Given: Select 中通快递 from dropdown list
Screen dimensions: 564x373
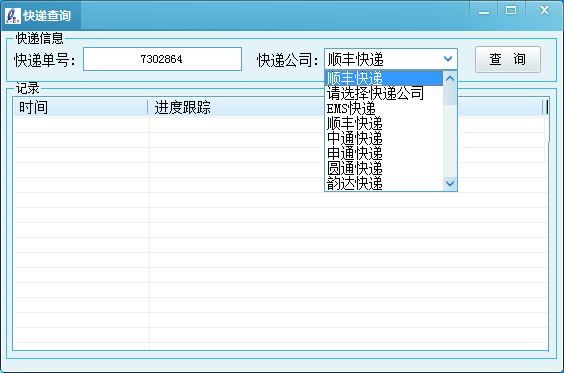Looking at the screenshot, I should click(x=384, y=139).
